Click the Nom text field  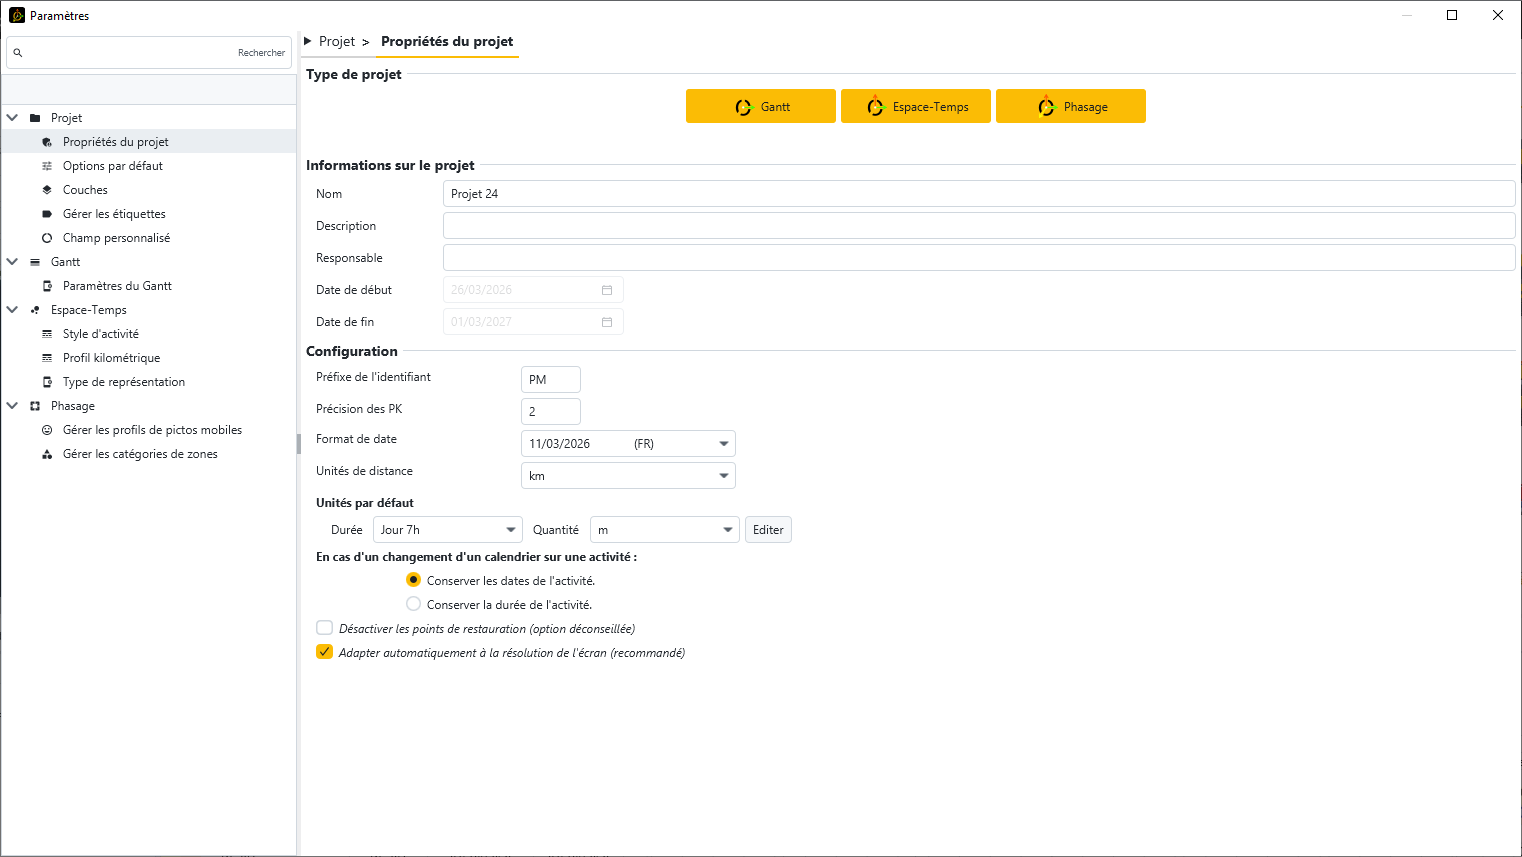[978, 194]
